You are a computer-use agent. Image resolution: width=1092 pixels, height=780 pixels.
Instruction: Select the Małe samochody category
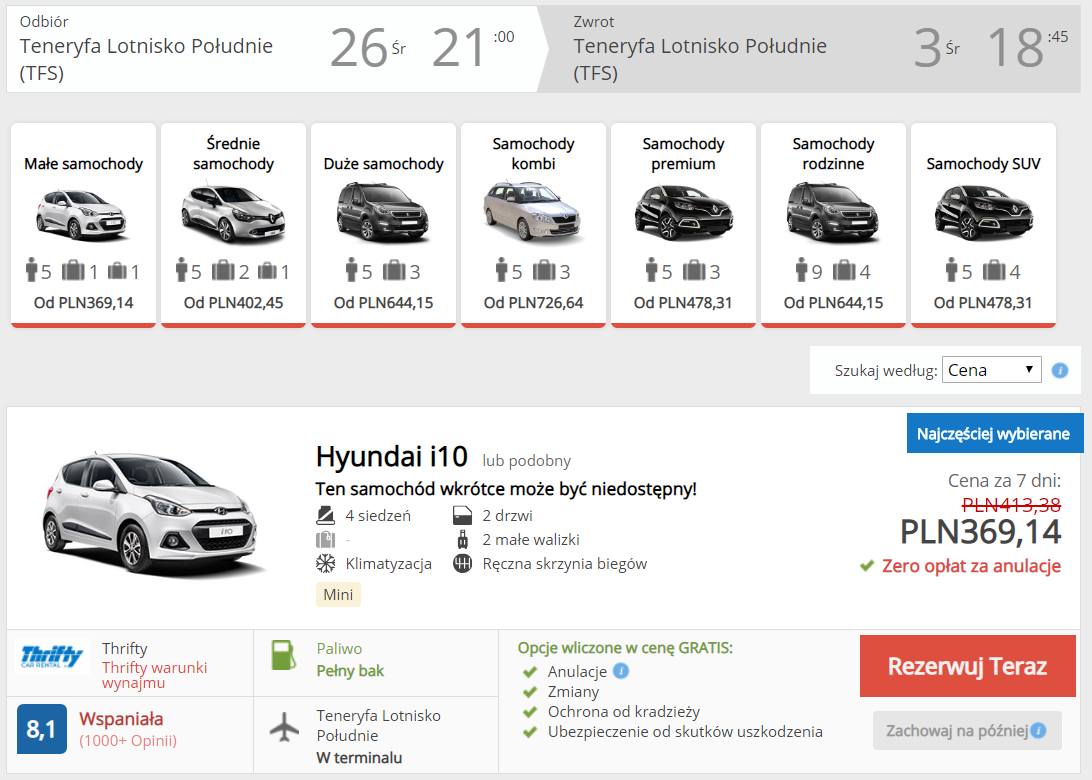(x=84, y=224)
